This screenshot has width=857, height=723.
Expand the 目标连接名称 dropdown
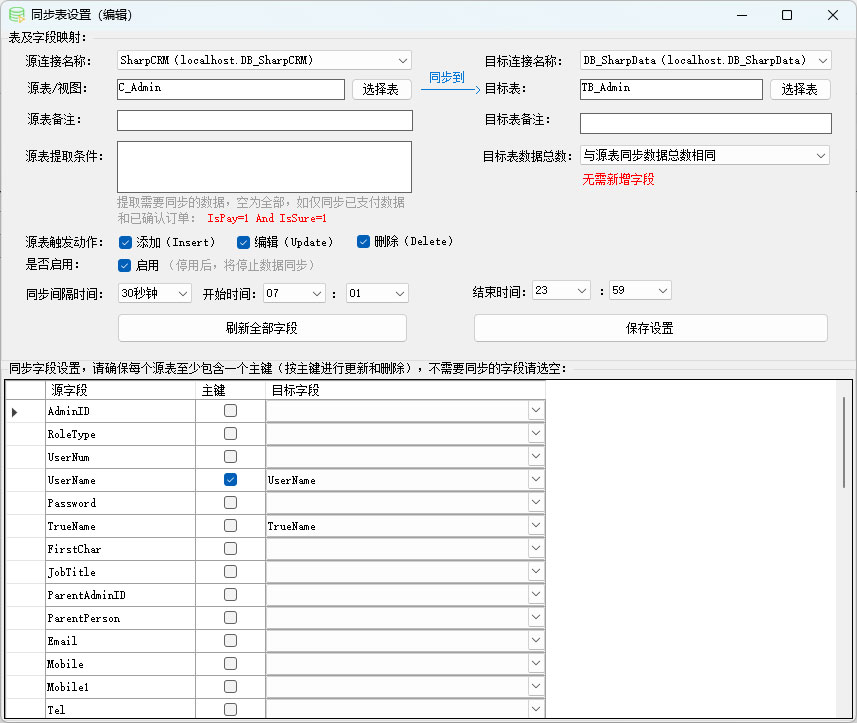(x=822, y=60)
